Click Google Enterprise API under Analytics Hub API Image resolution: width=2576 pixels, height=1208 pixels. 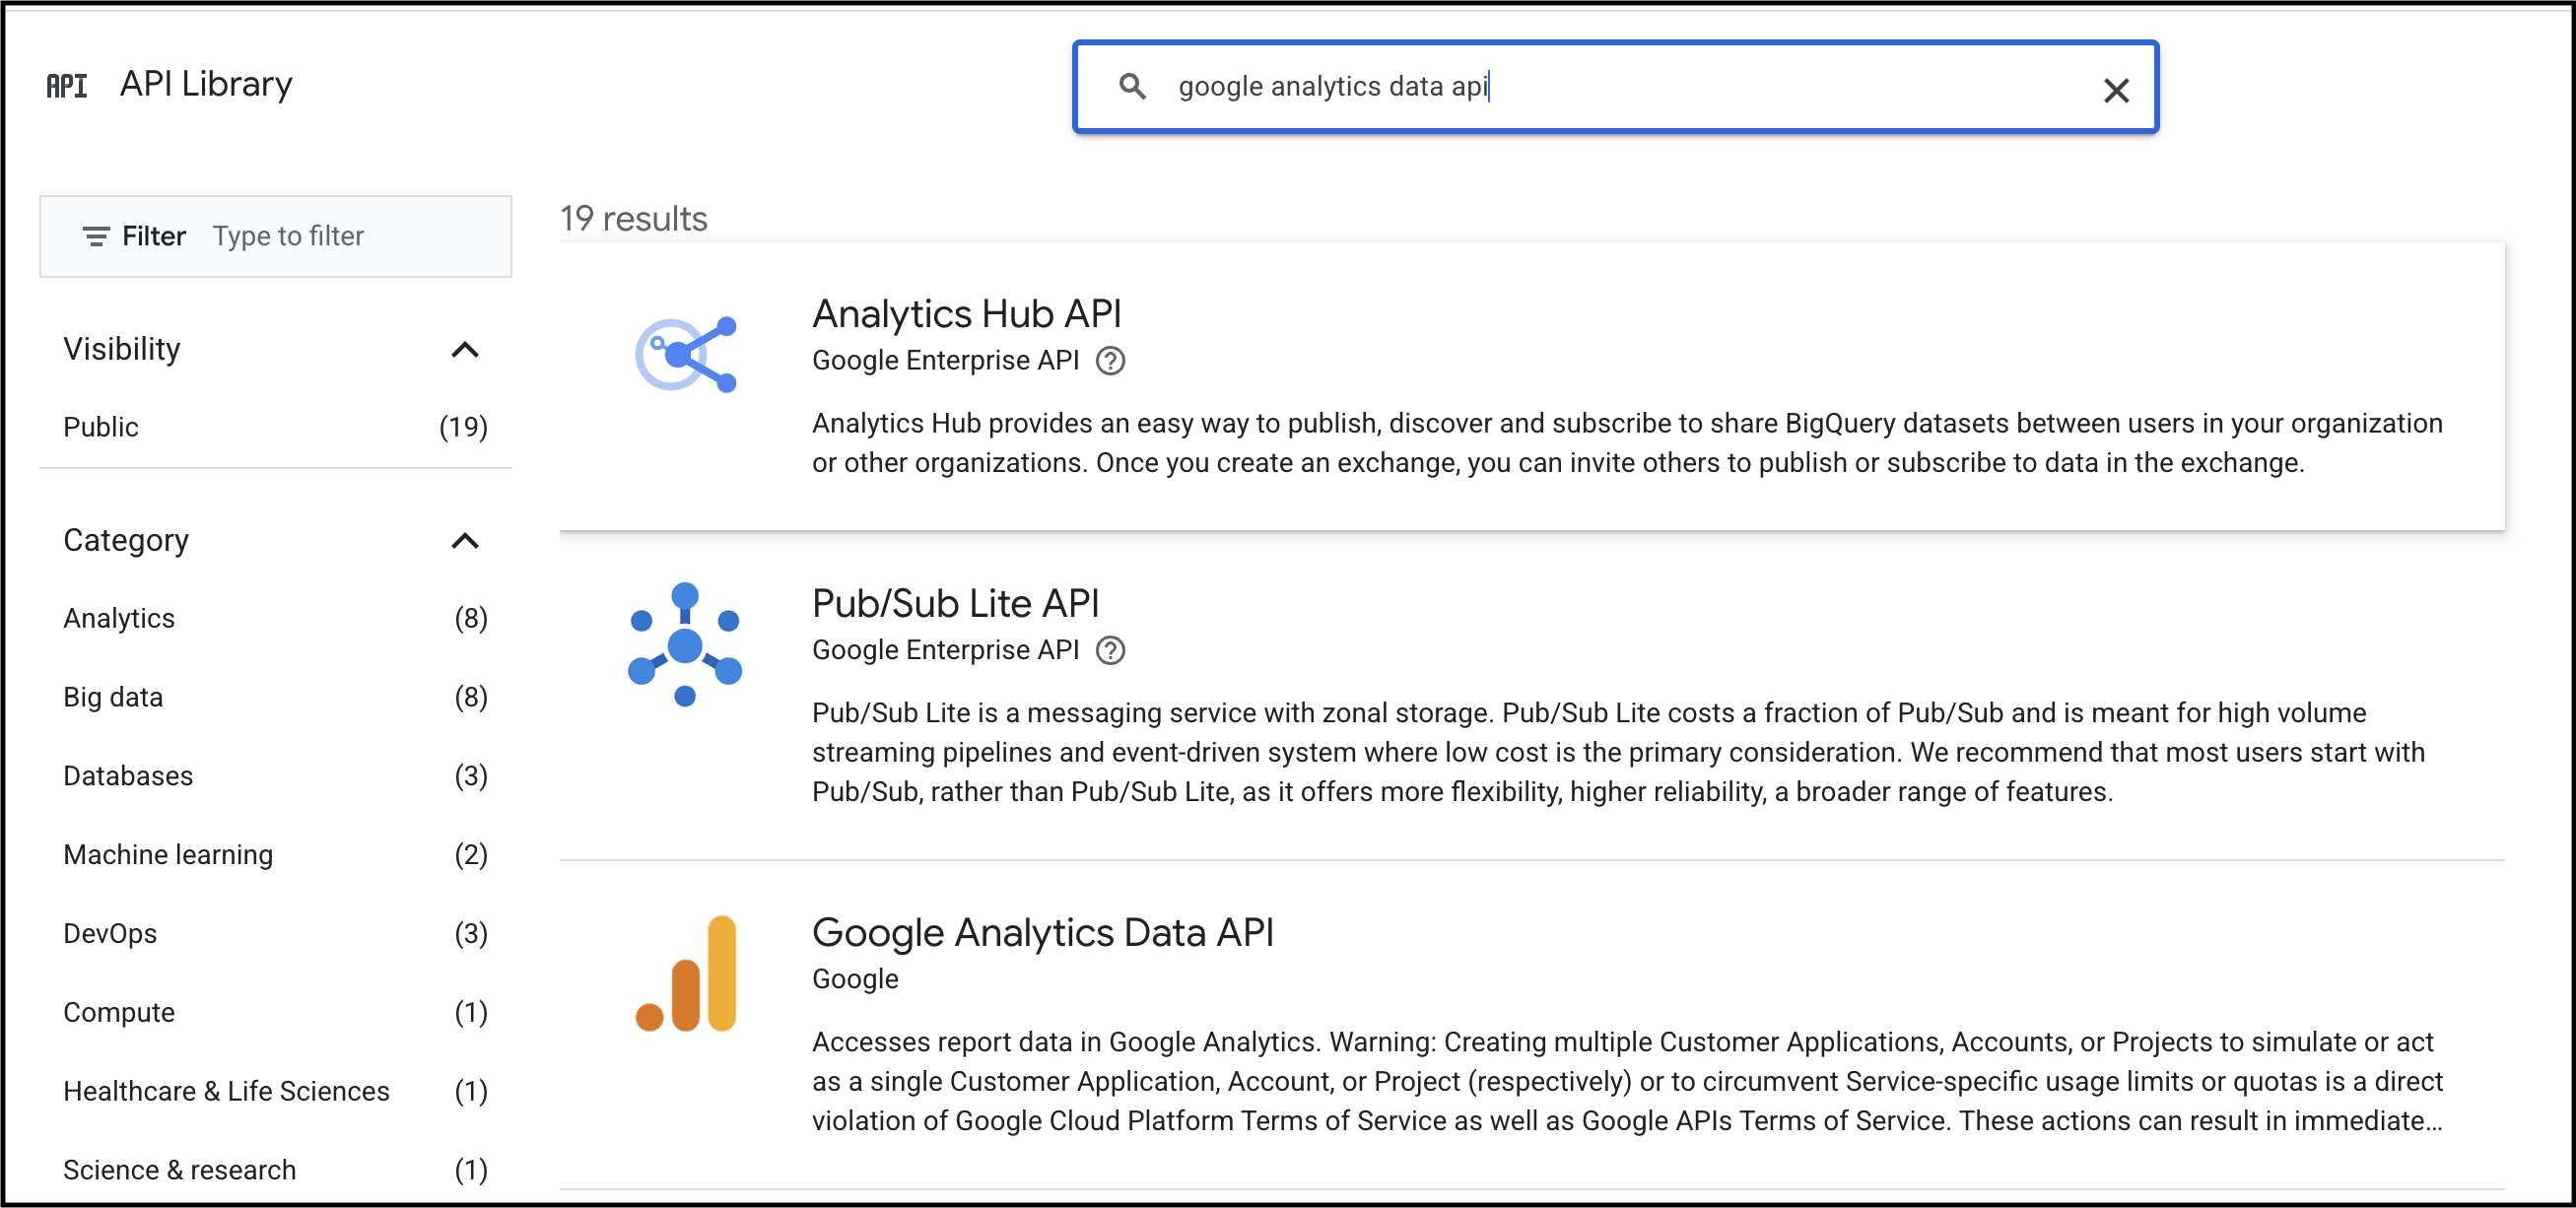point(945,361)
